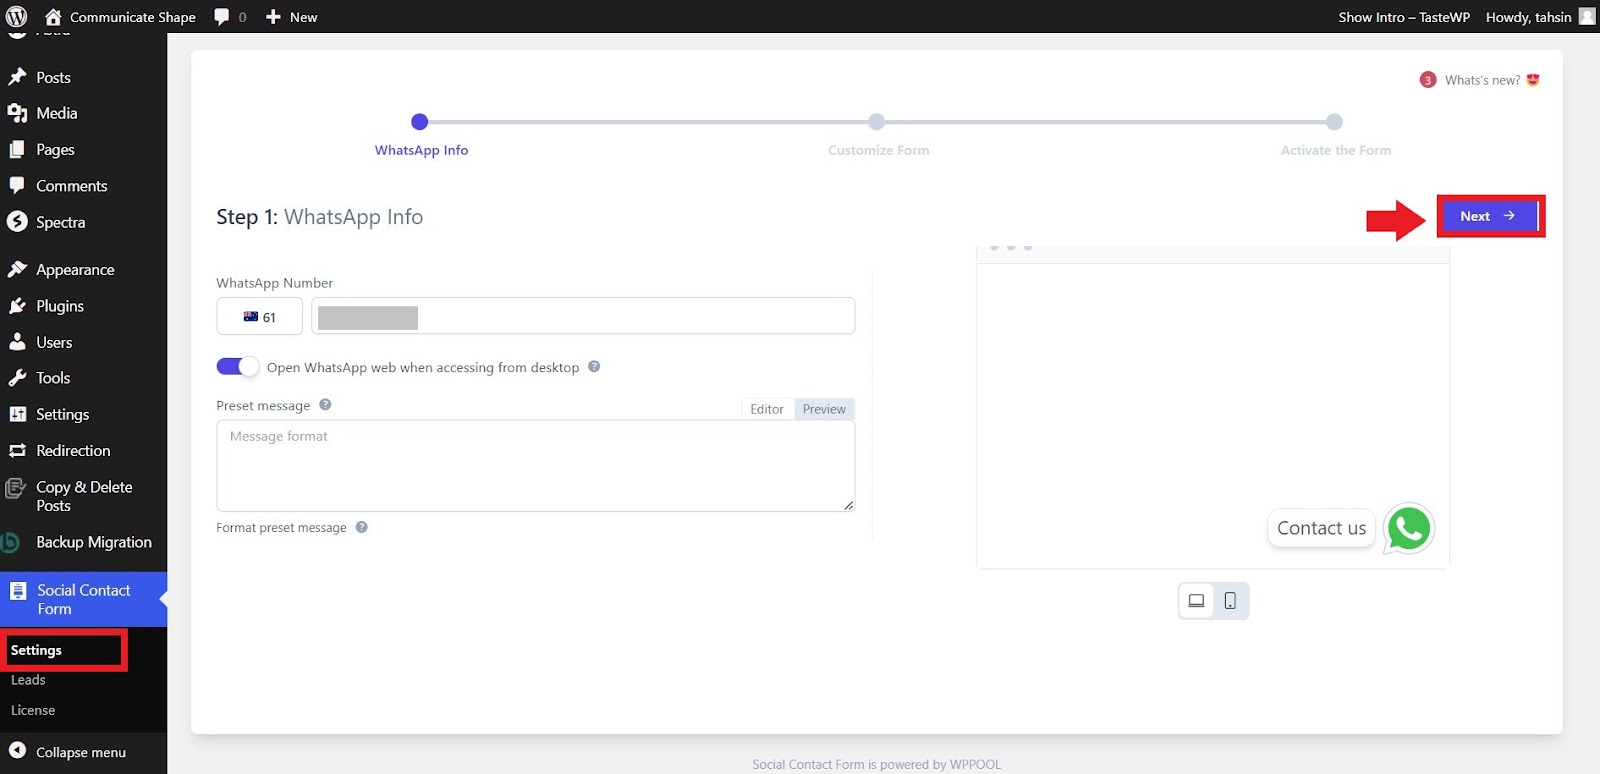Toggle Open WhatsApp web on desktop switch
The image size is (1600, 774).
[237, 366]
